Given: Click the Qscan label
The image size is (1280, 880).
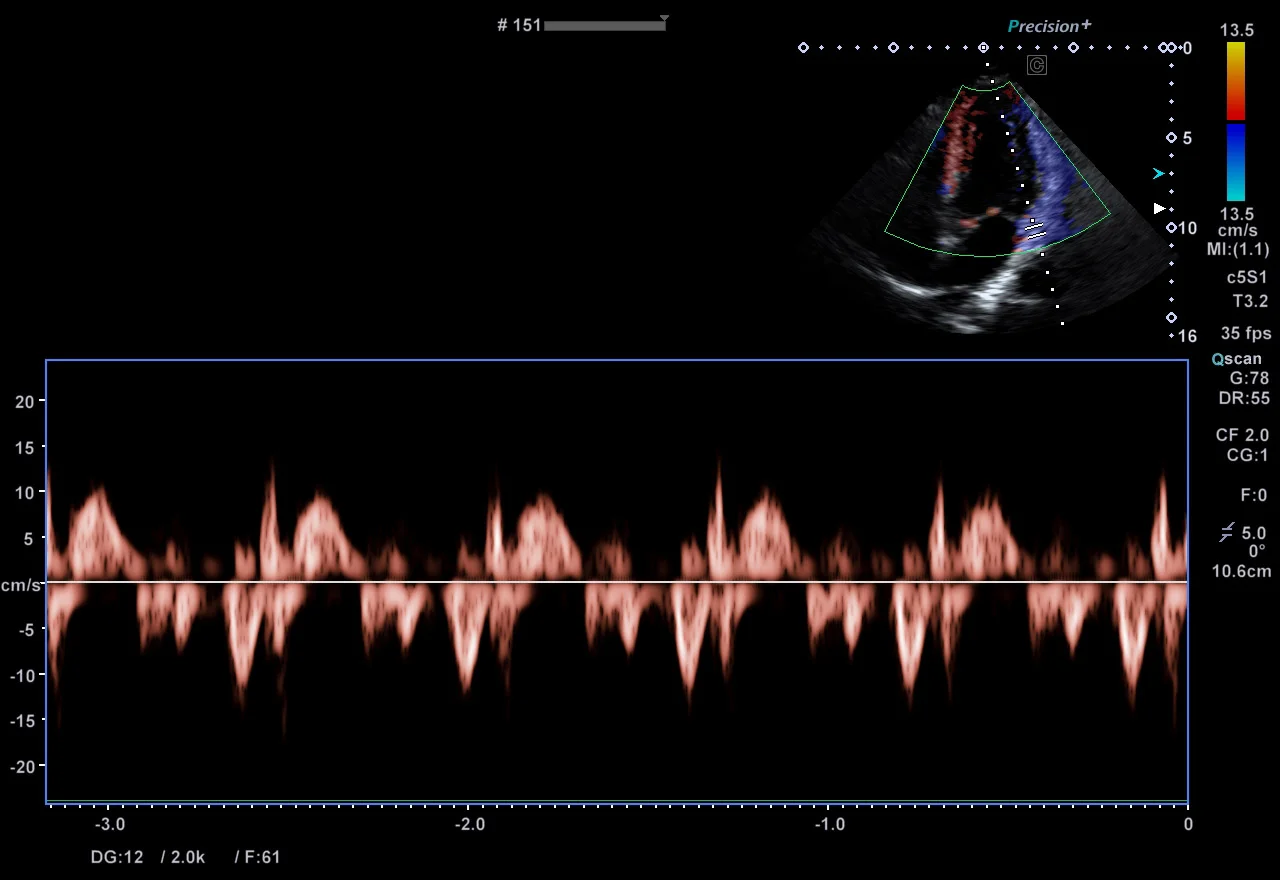Looking at the screenshot, I should (1237, 359).
